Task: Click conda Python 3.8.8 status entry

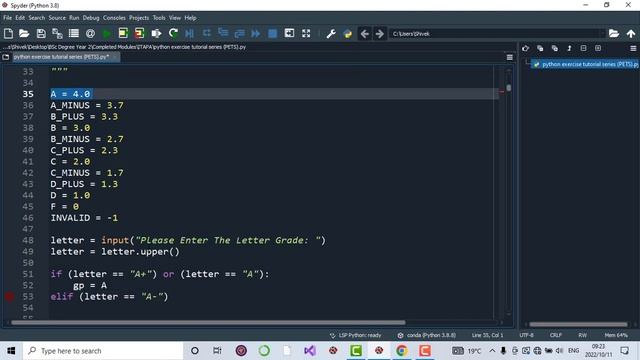Action: click(x=427, y=335)
